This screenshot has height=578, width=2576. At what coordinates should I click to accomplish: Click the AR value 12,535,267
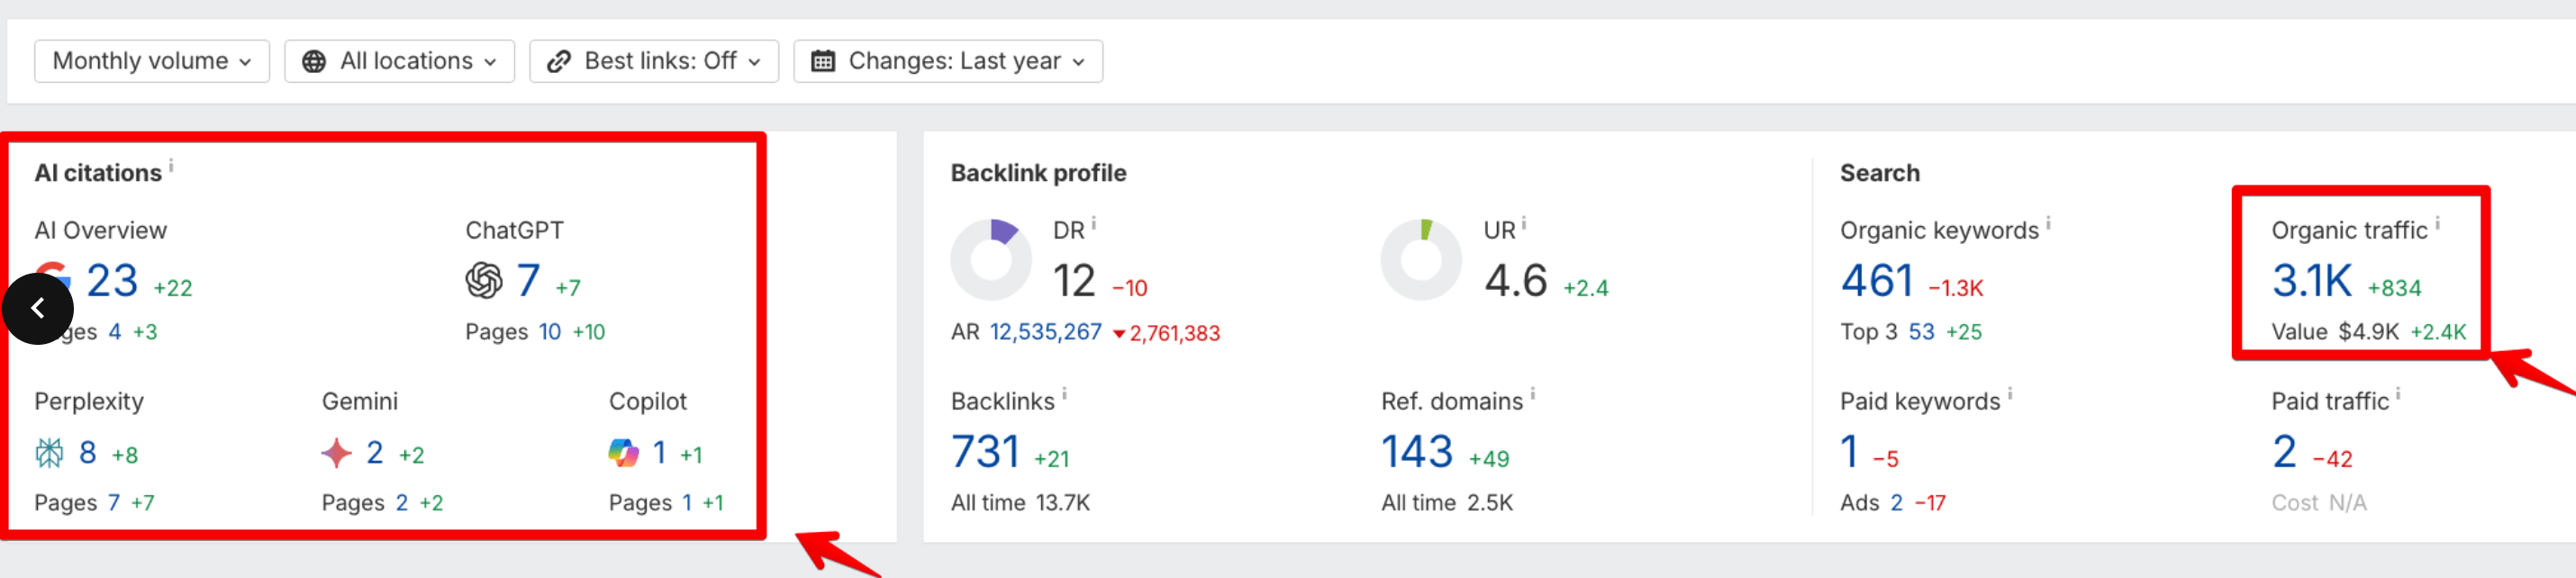pyautogui.click(x=1045, y=332)
